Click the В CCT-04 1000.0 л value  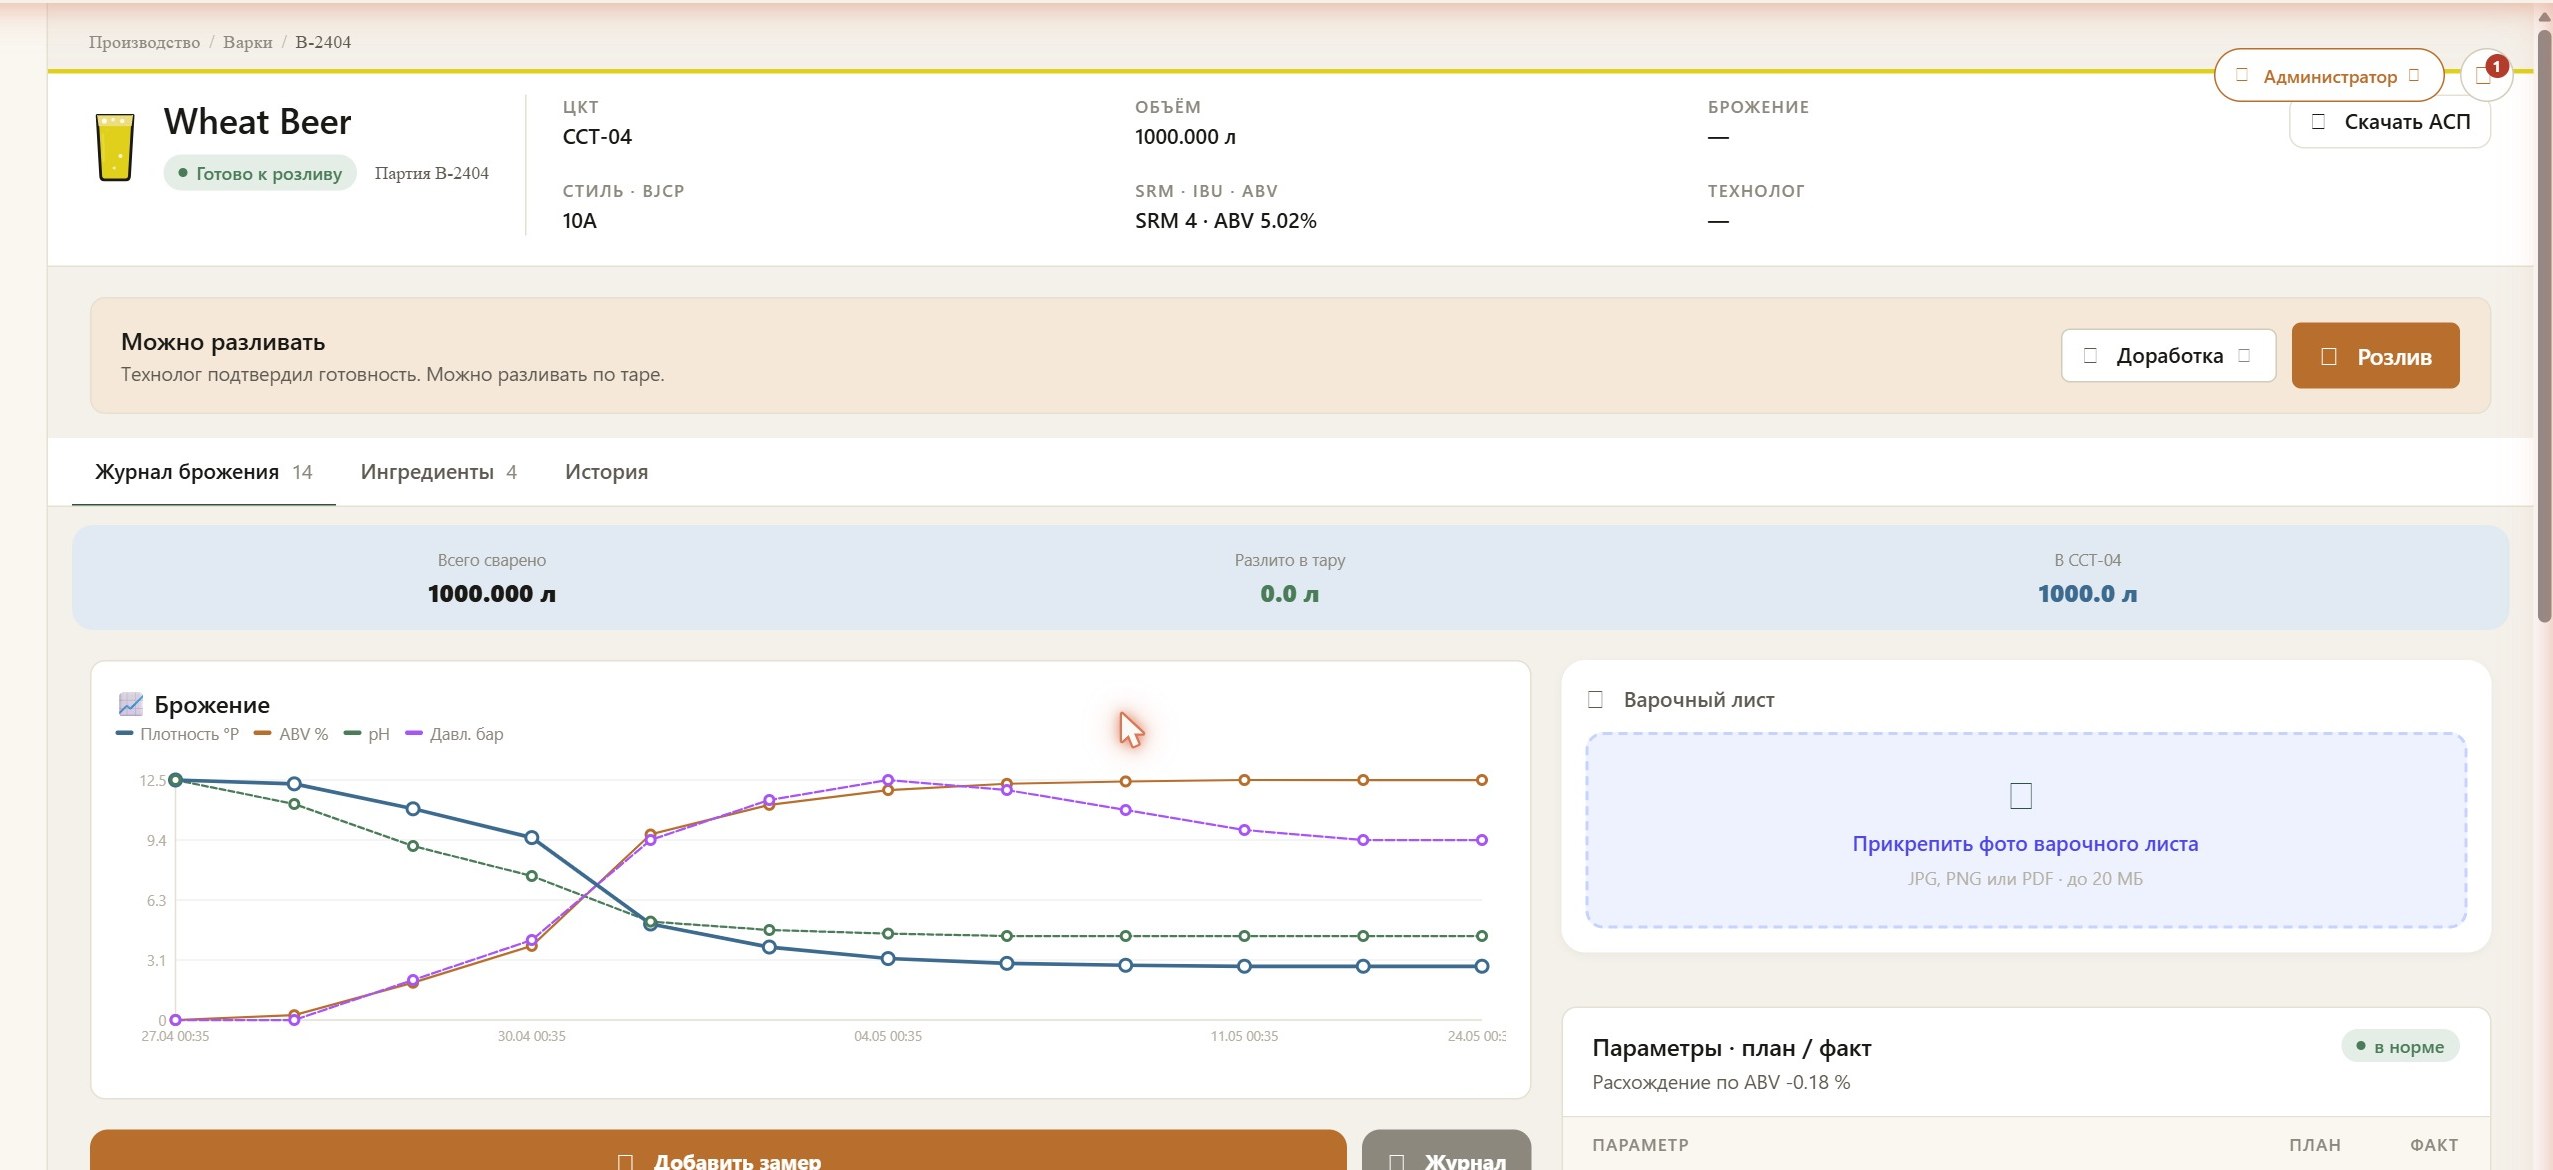(x=2087, y=594)
